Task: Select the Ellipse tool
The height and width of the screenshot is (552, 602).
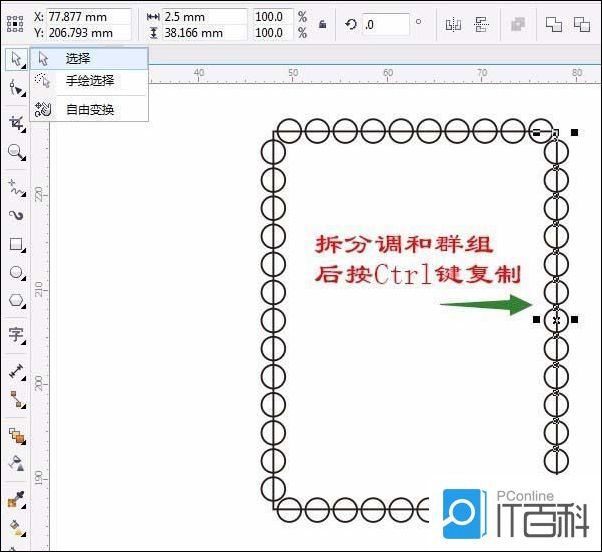Action: (x=16, y=273)
